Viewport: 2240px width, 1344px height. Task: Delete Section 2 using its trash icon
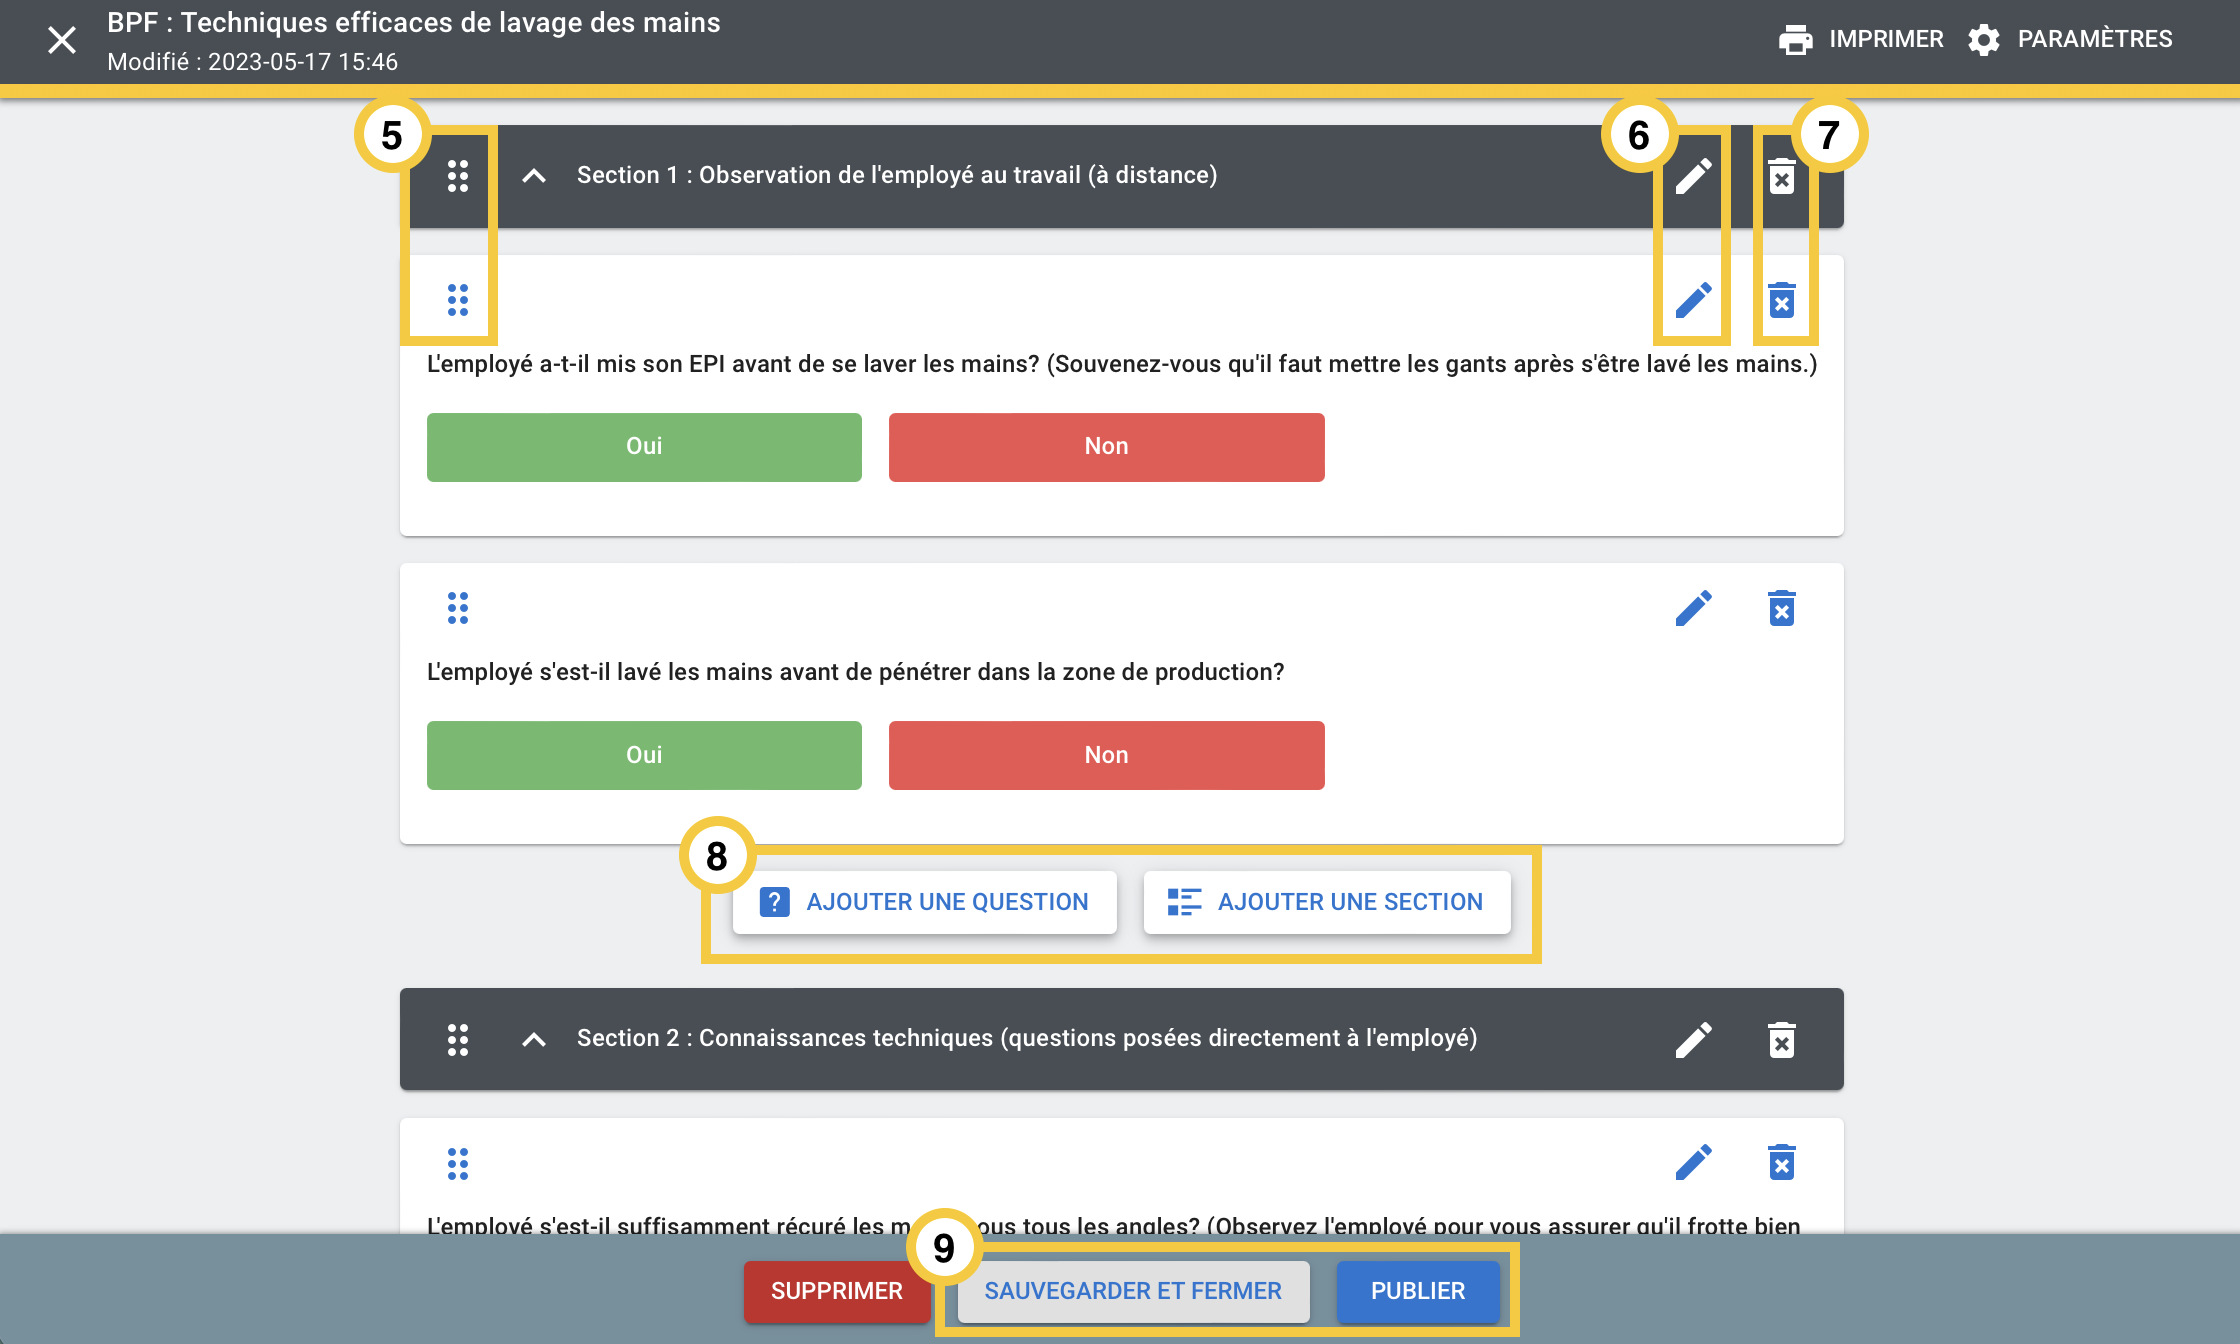coord(1781,1039)
